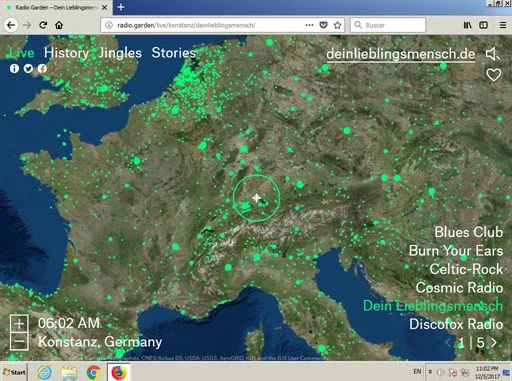Viewport: 512px width, 381px height.
Task: Play the Discofox Radio station
Action: tap(456, 324)
